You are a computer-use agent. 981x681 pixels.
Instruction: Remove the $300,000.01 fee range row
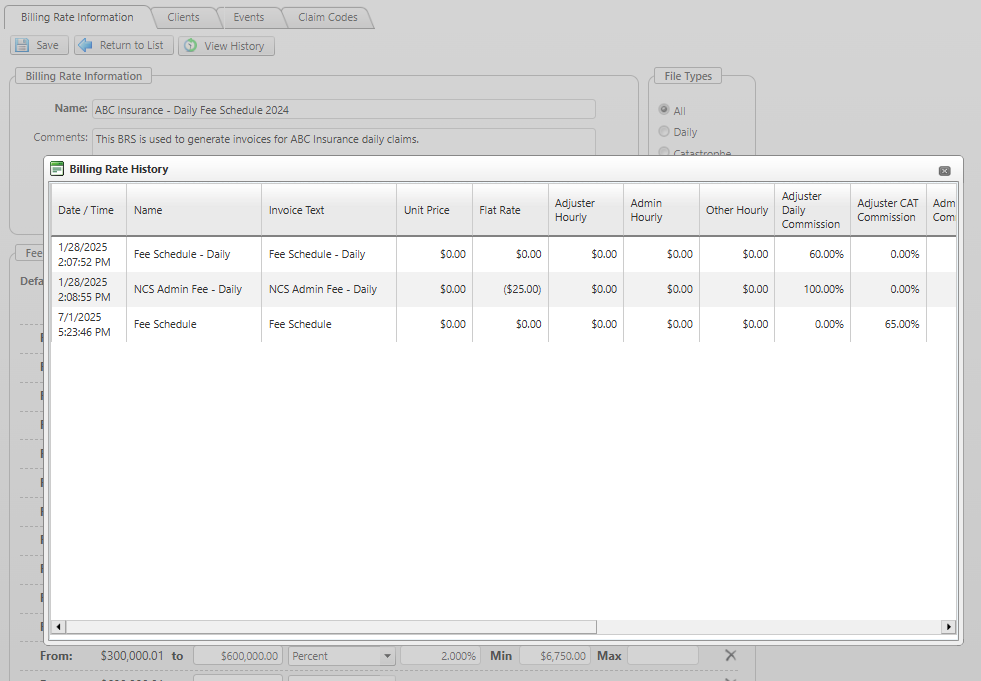(x=730, y=655)
